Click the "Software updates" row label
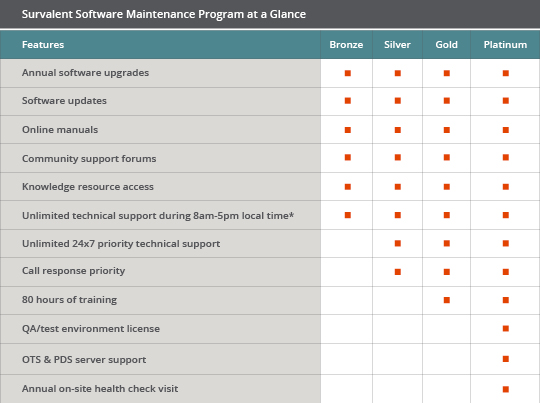This screenshot has width=540, height=403. tap(64, 101)
